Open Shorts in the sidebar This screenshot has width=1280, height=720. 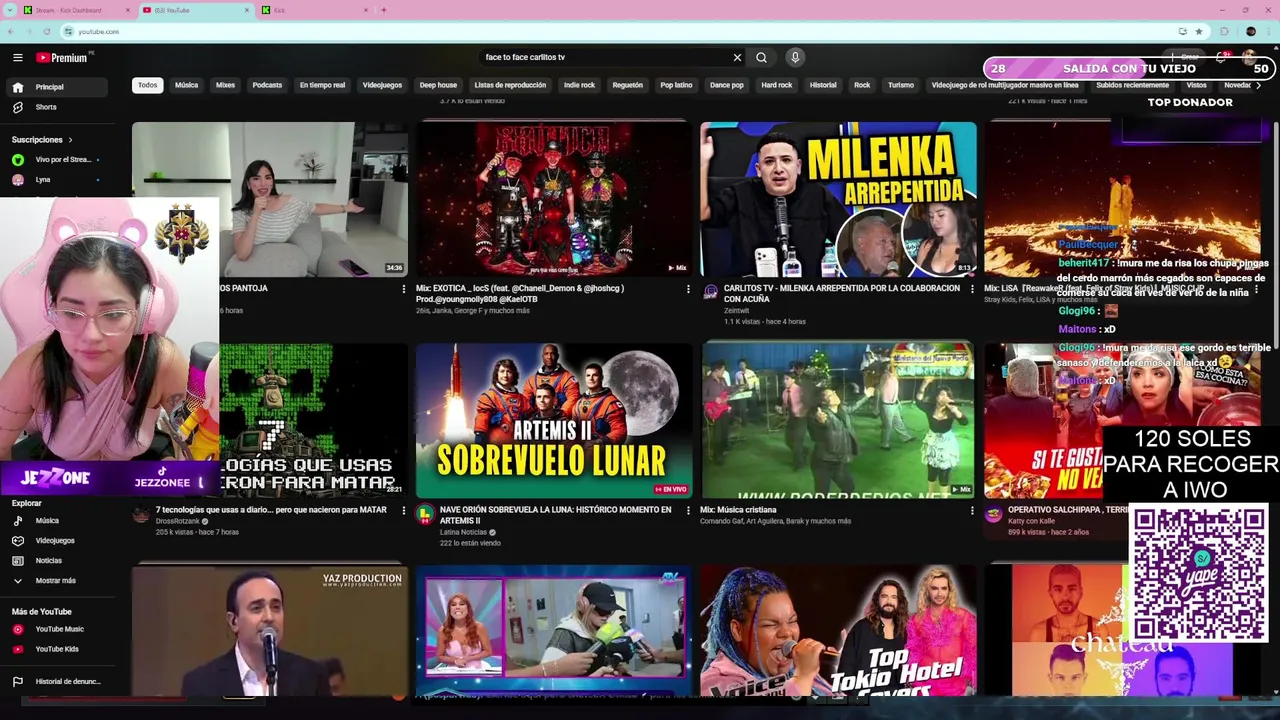click(57, 107)
